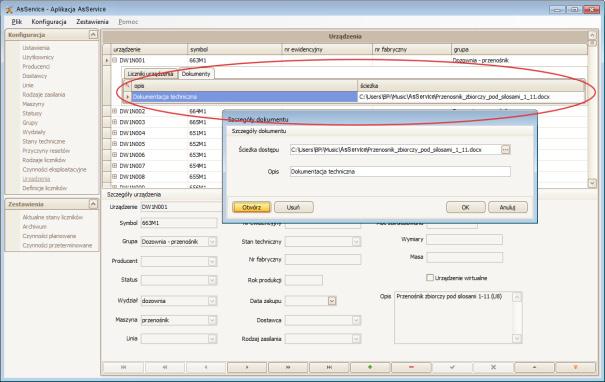Screen dimensions: 605x382
Task: Collapse the DW1N001 device row
Action: coord(115,60)
